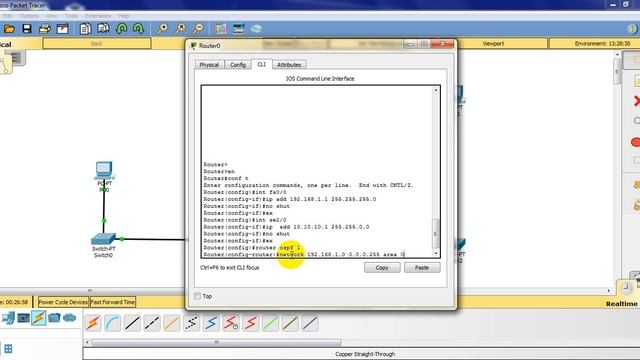The width and height of the screenshot is (640, 360).
Task: Select the Copper Cross-Over cable (dashed black)
Action: coord(152,323)
